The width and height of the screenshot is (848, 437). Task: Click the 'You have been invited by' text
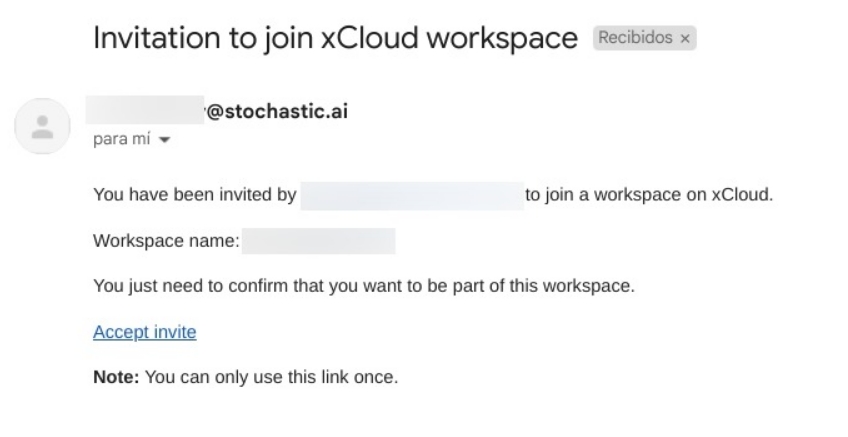pyautogui.click(x=195, y=195)
